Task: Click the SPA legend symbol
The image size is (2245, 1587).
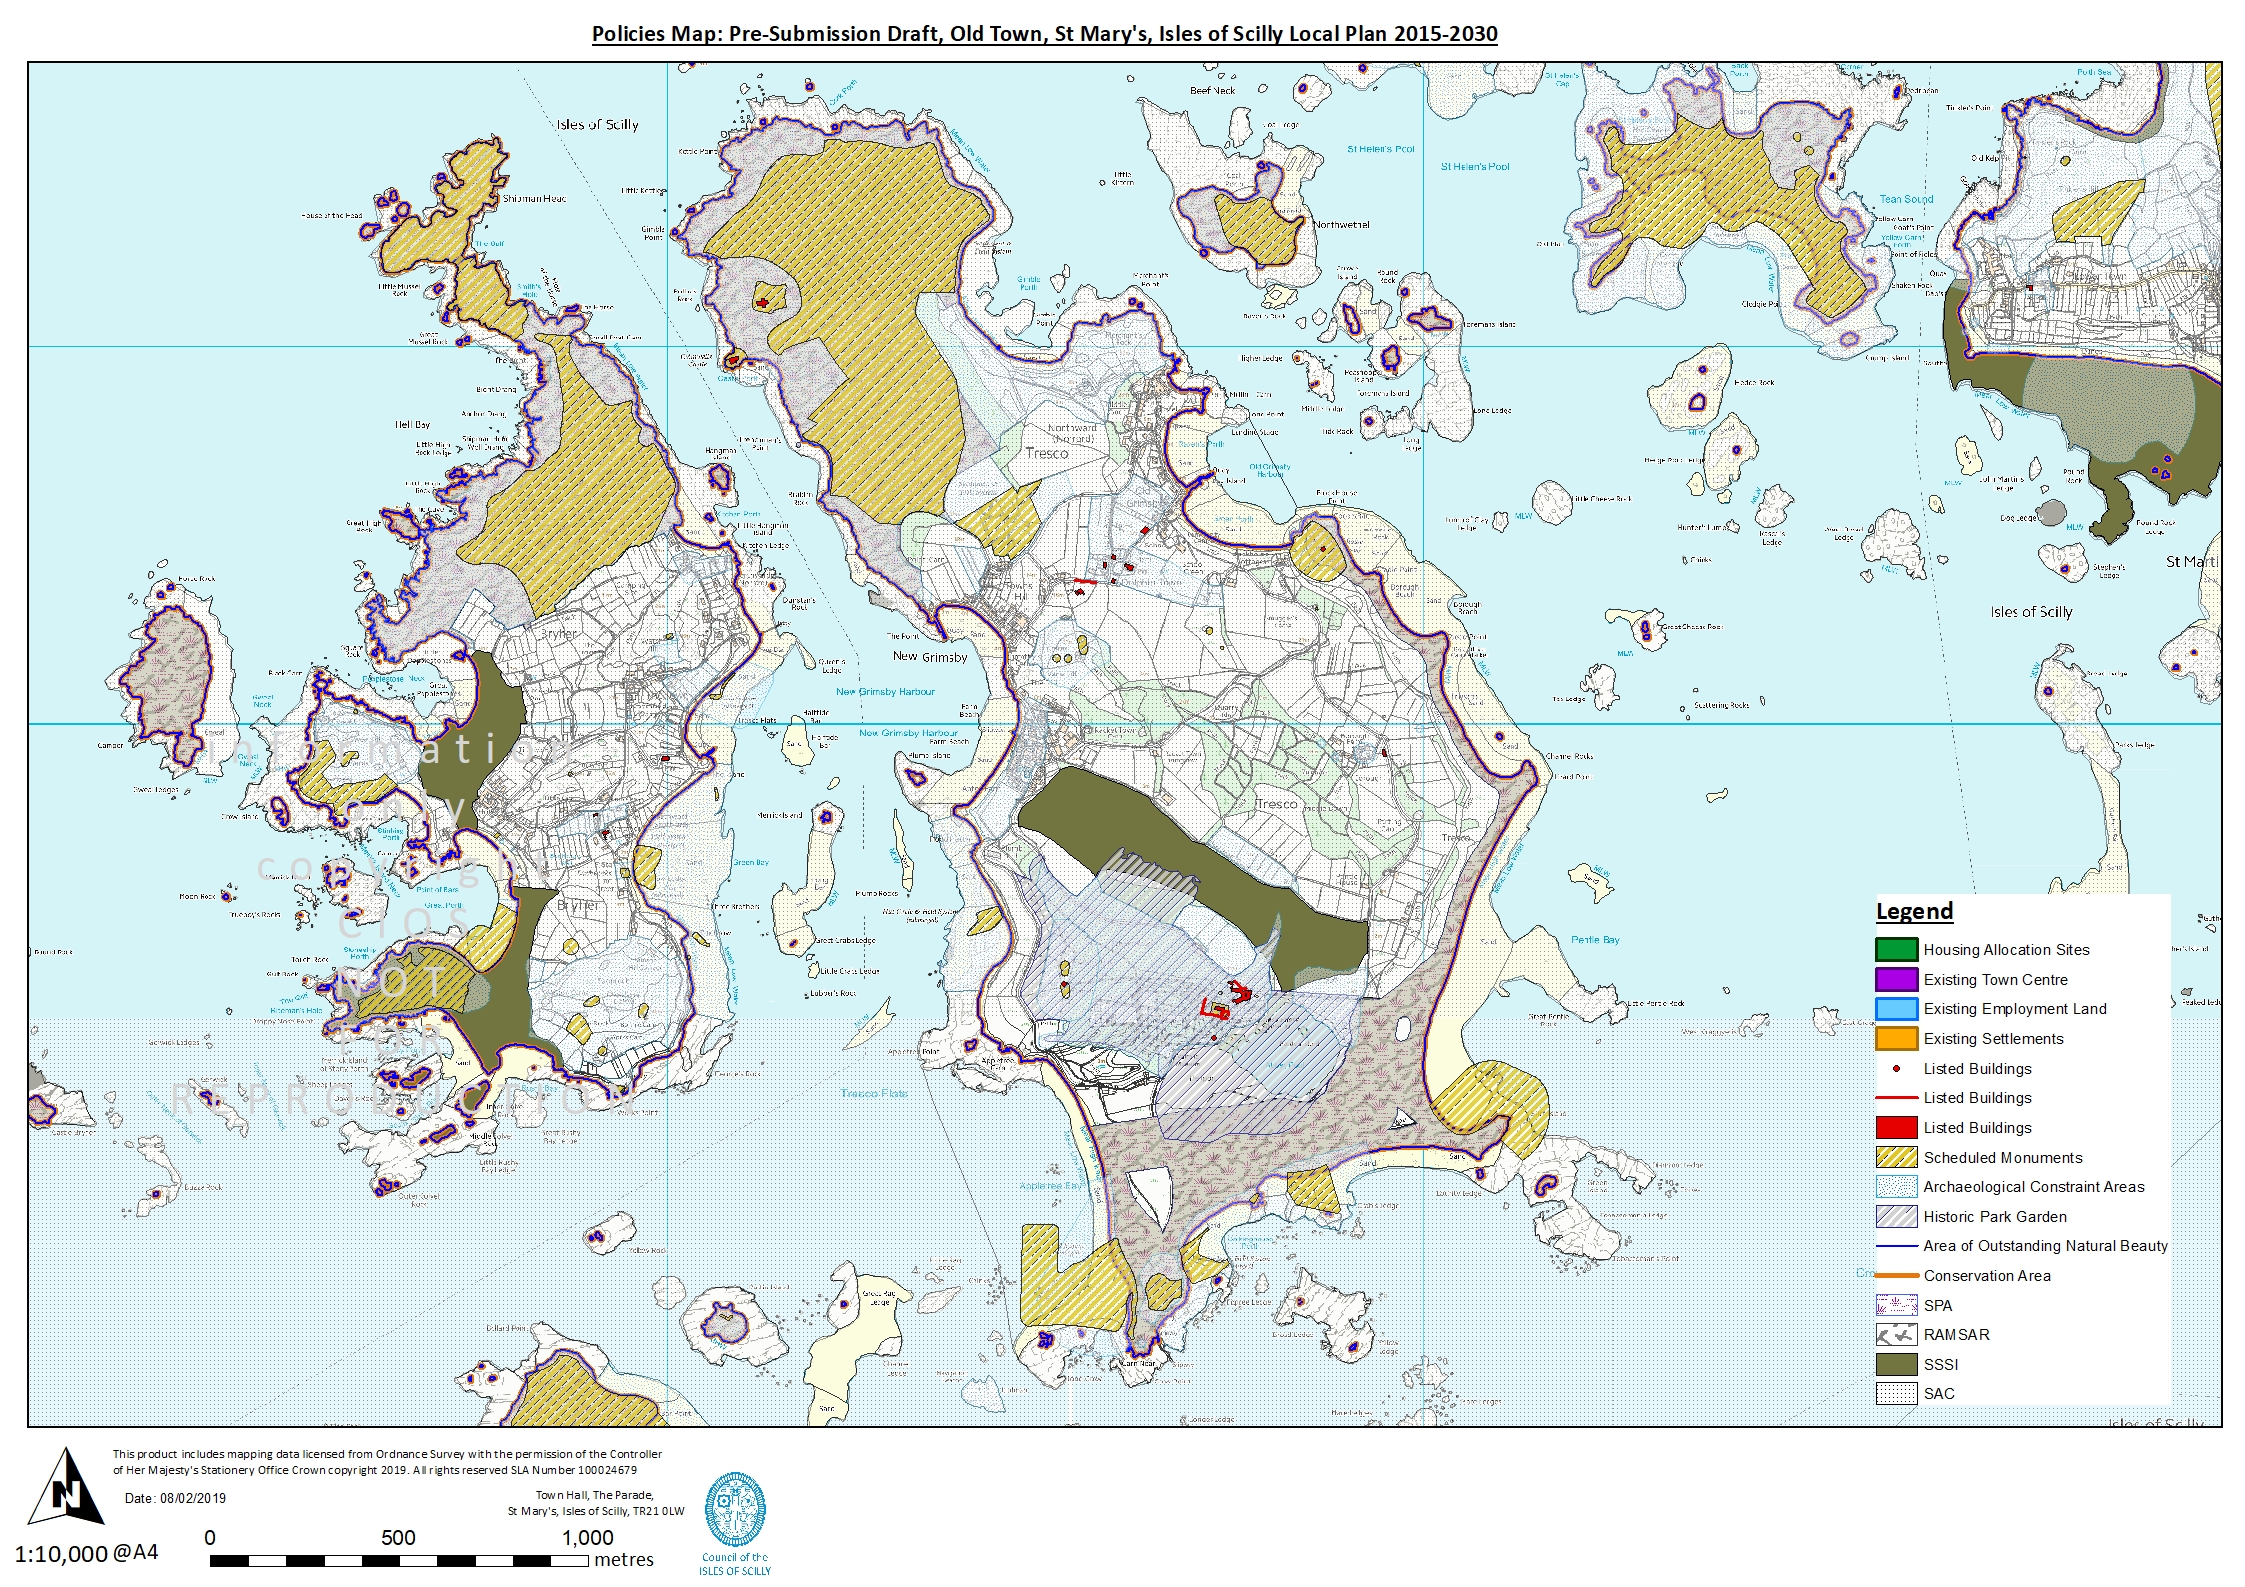Action: (1896, 1305)
